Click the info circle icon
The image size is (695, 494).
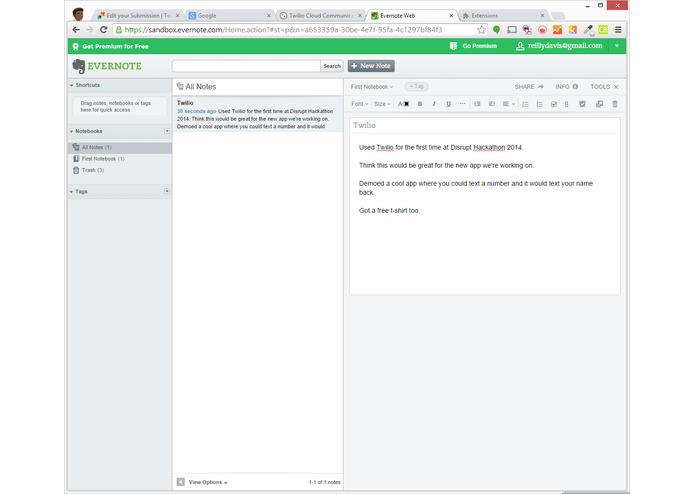[575, 87]
